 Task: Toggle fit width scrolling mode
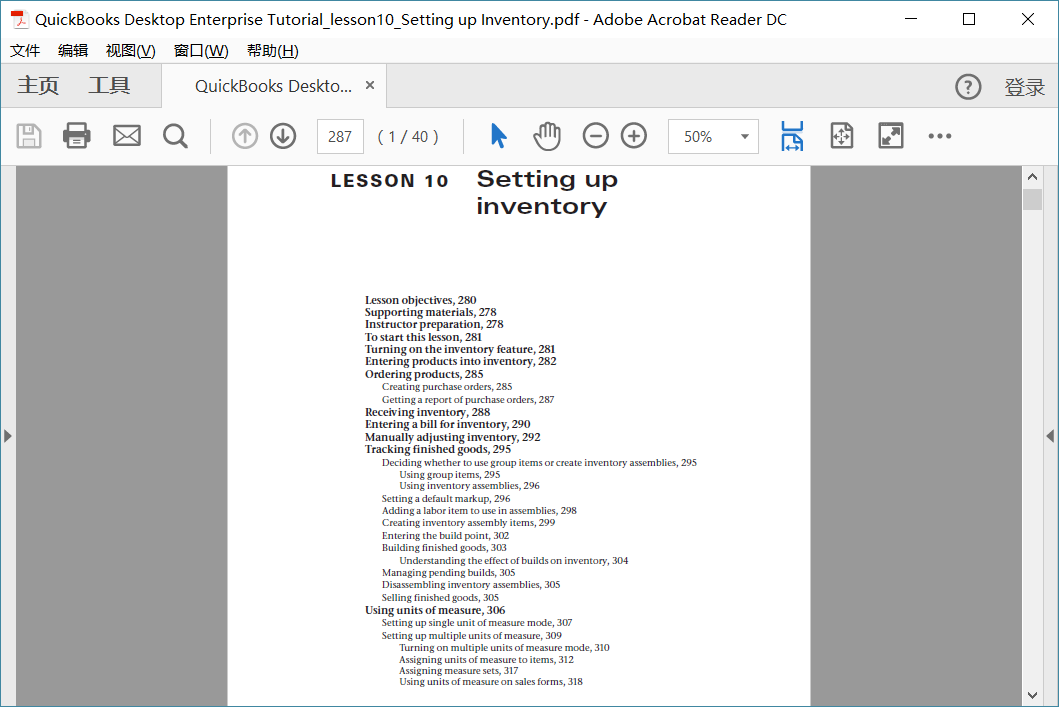pyautogui.click(x=792, y=136)
